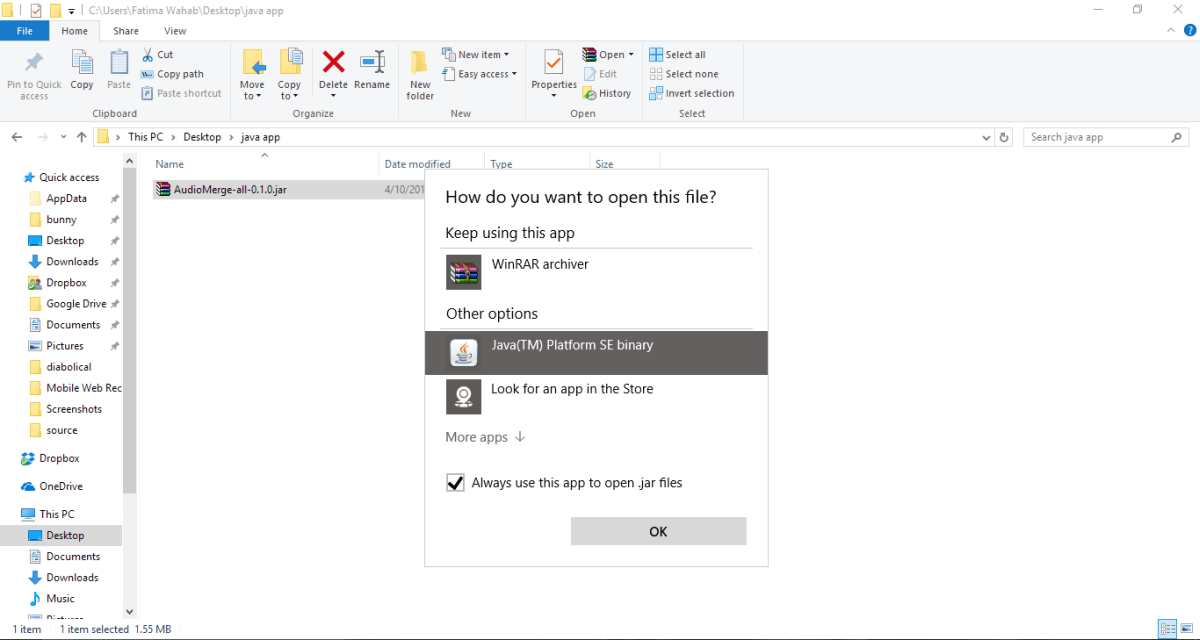This screenshot has height=640, width=1200.
Task: Switch to the View ribbon tab
Action: pyautogui.click(x=175, y=31)
